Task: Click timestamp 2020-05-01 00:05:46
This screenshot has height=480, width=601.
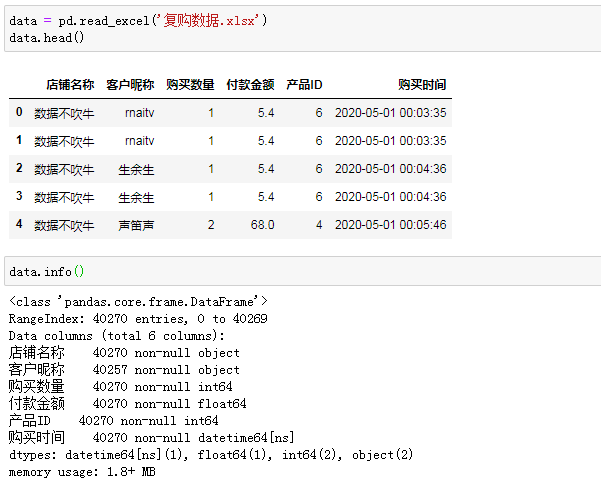Action: pyautogui.click(x=391, y=225)
